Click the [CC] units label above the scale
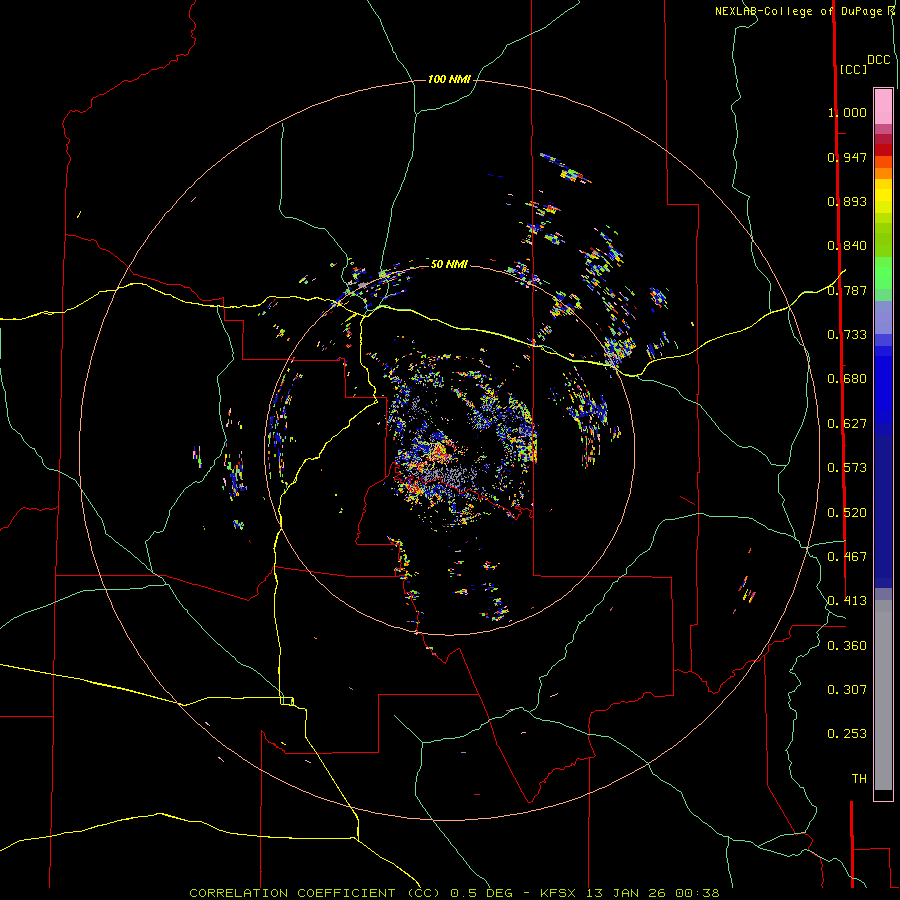 tap(853, 69)
